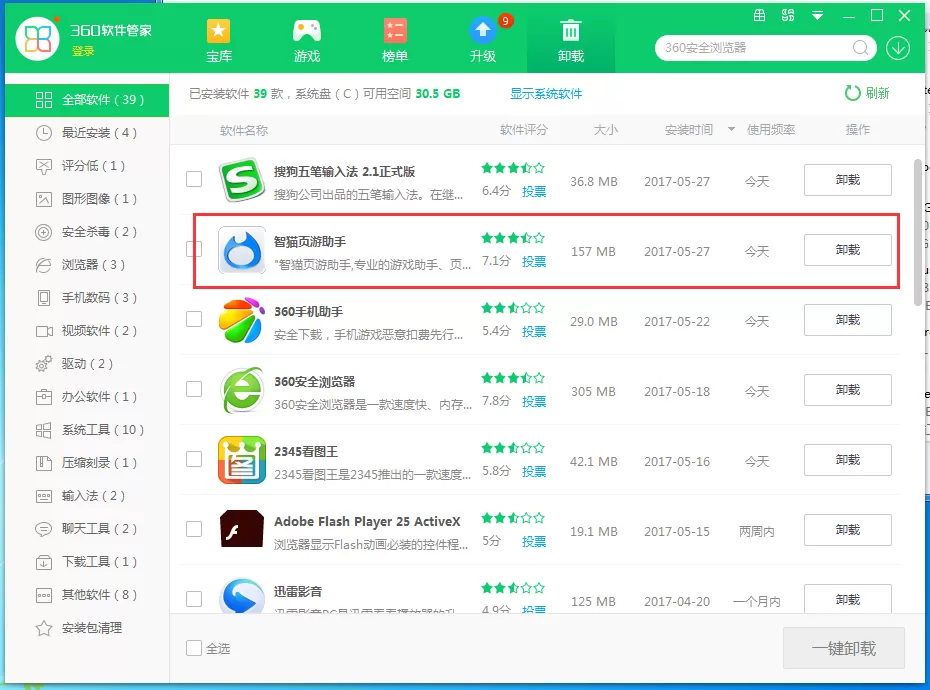Click the 刷新 refresh button
Image resolution: width=930 pixels, height=690 pixels.
867,93
